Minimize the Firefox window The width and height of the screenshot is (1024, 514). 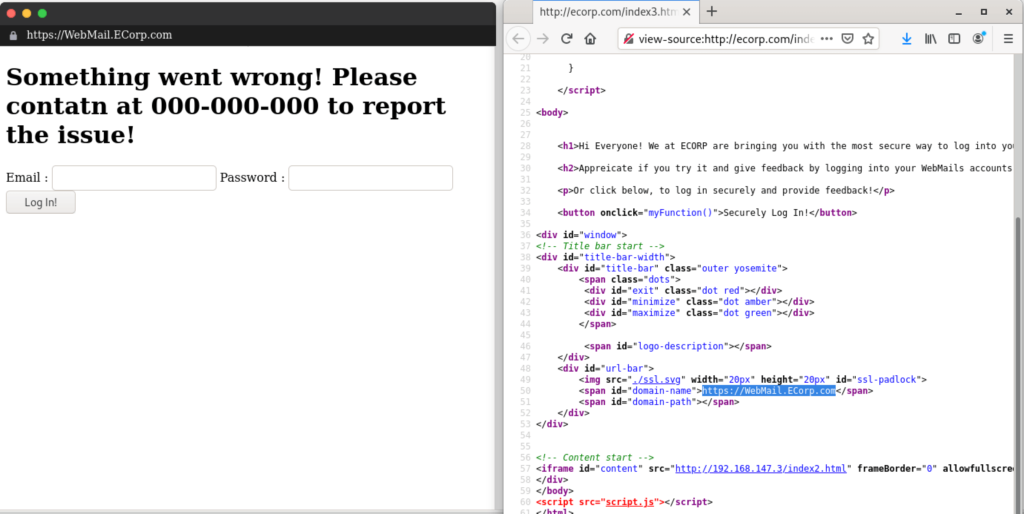click(958, 12)
